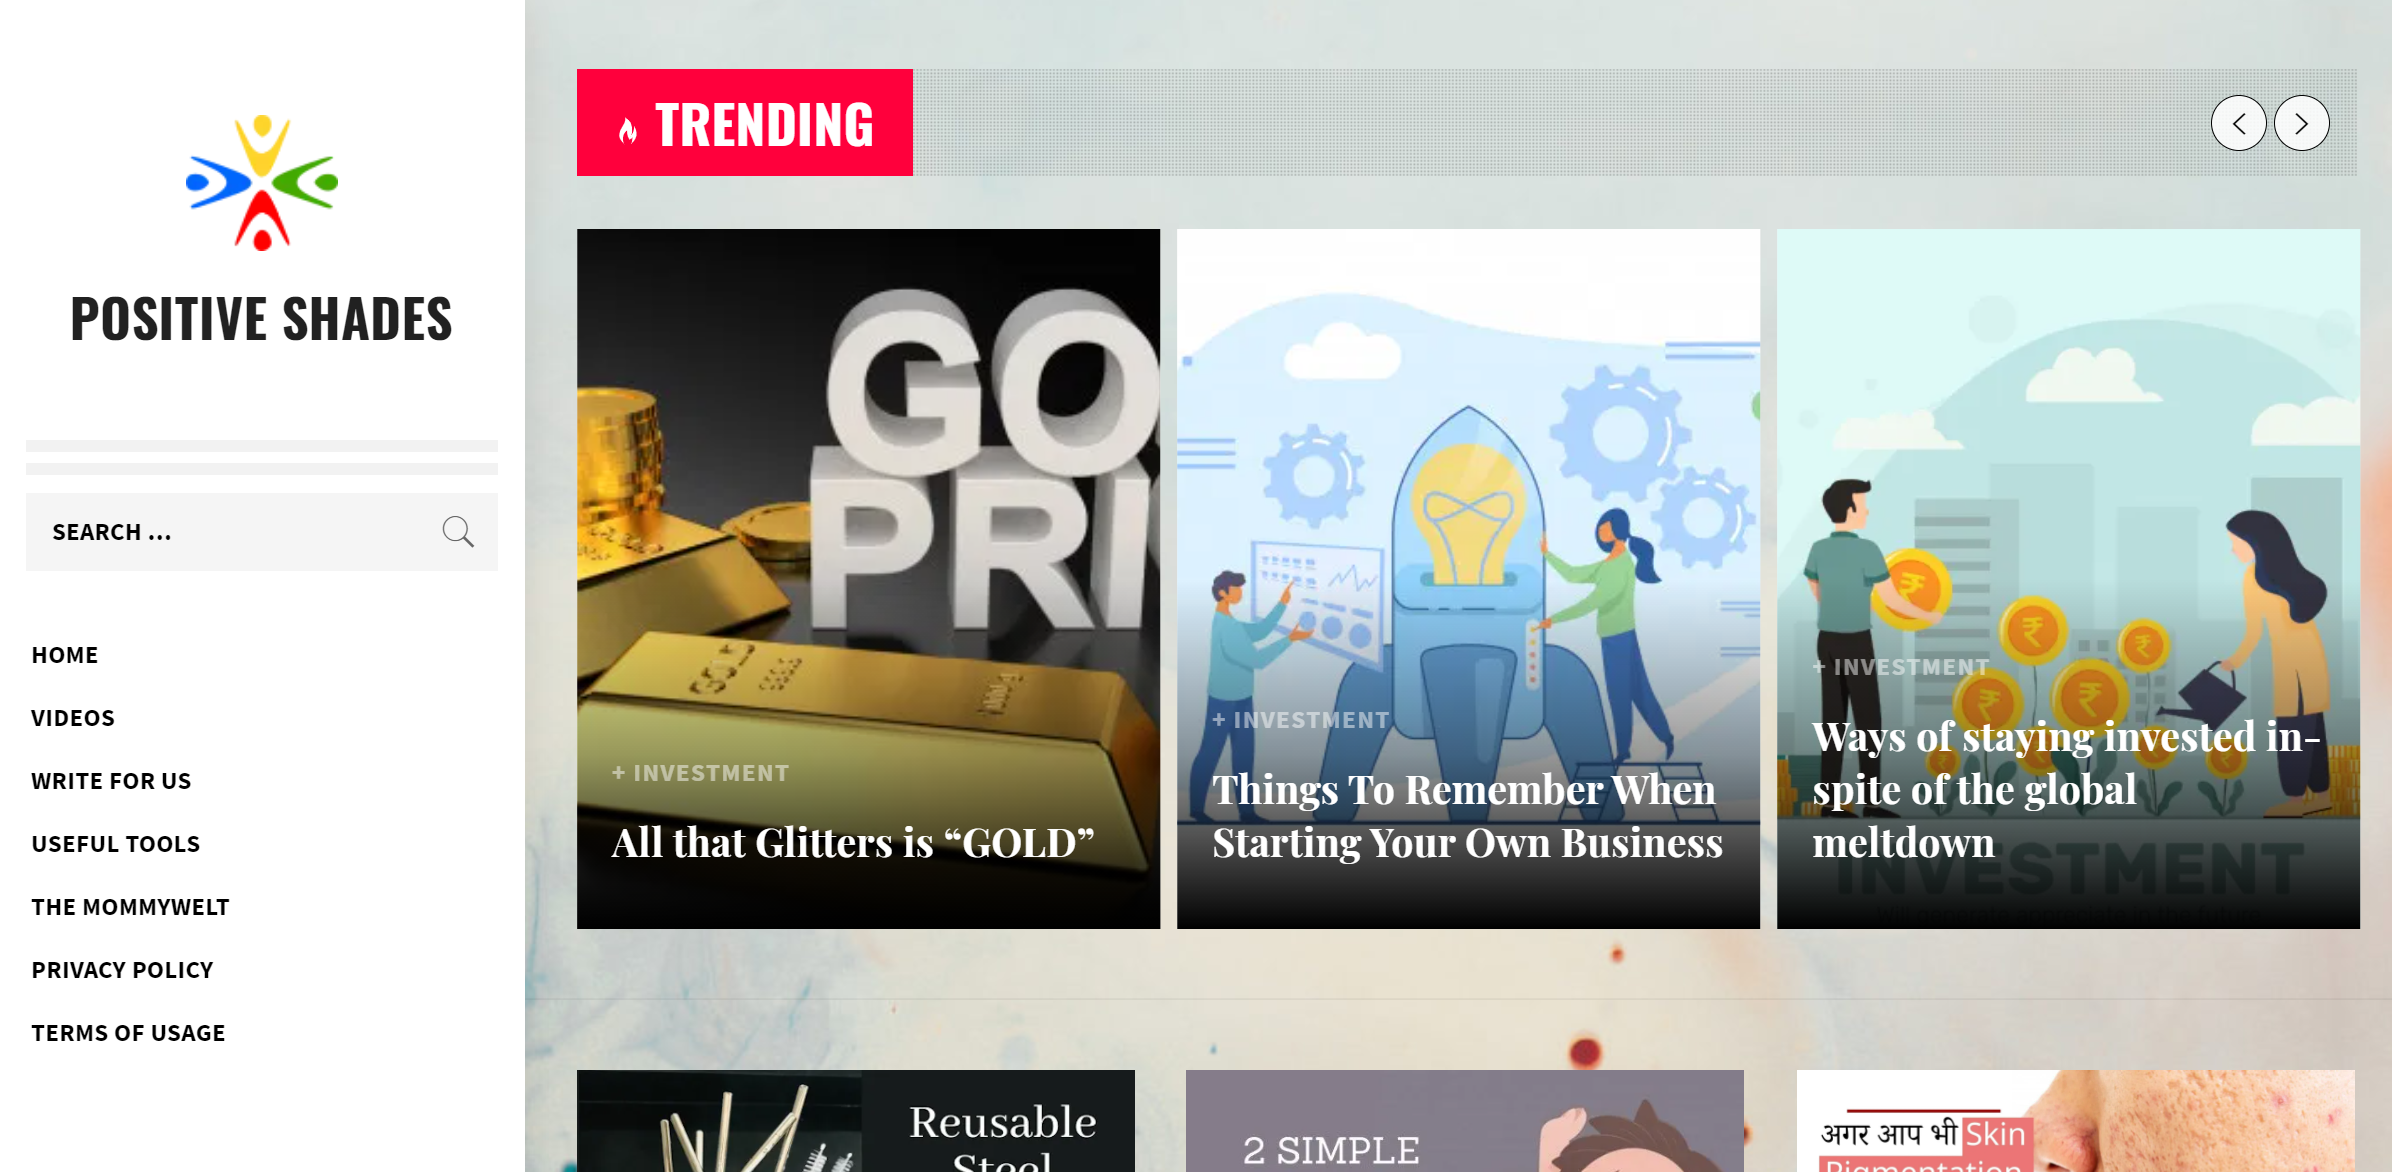Open the Skin Pigmentation post thumbnail
Screen dimensions: 2392x1172
[2076, 1121]
